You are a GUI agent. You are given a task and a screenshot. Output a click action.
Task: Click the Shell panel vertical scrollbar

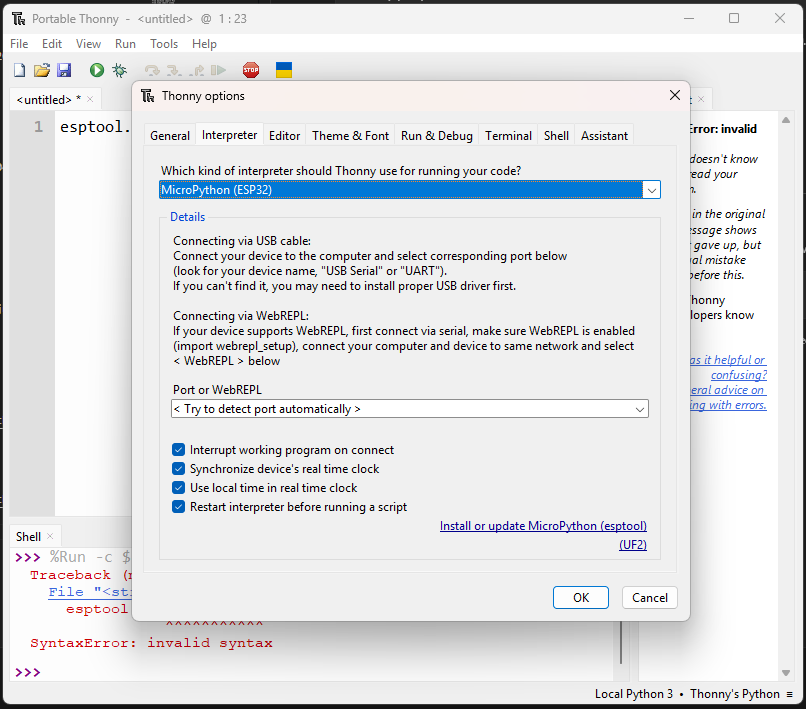pyautogui.click(x=621, y=642)
